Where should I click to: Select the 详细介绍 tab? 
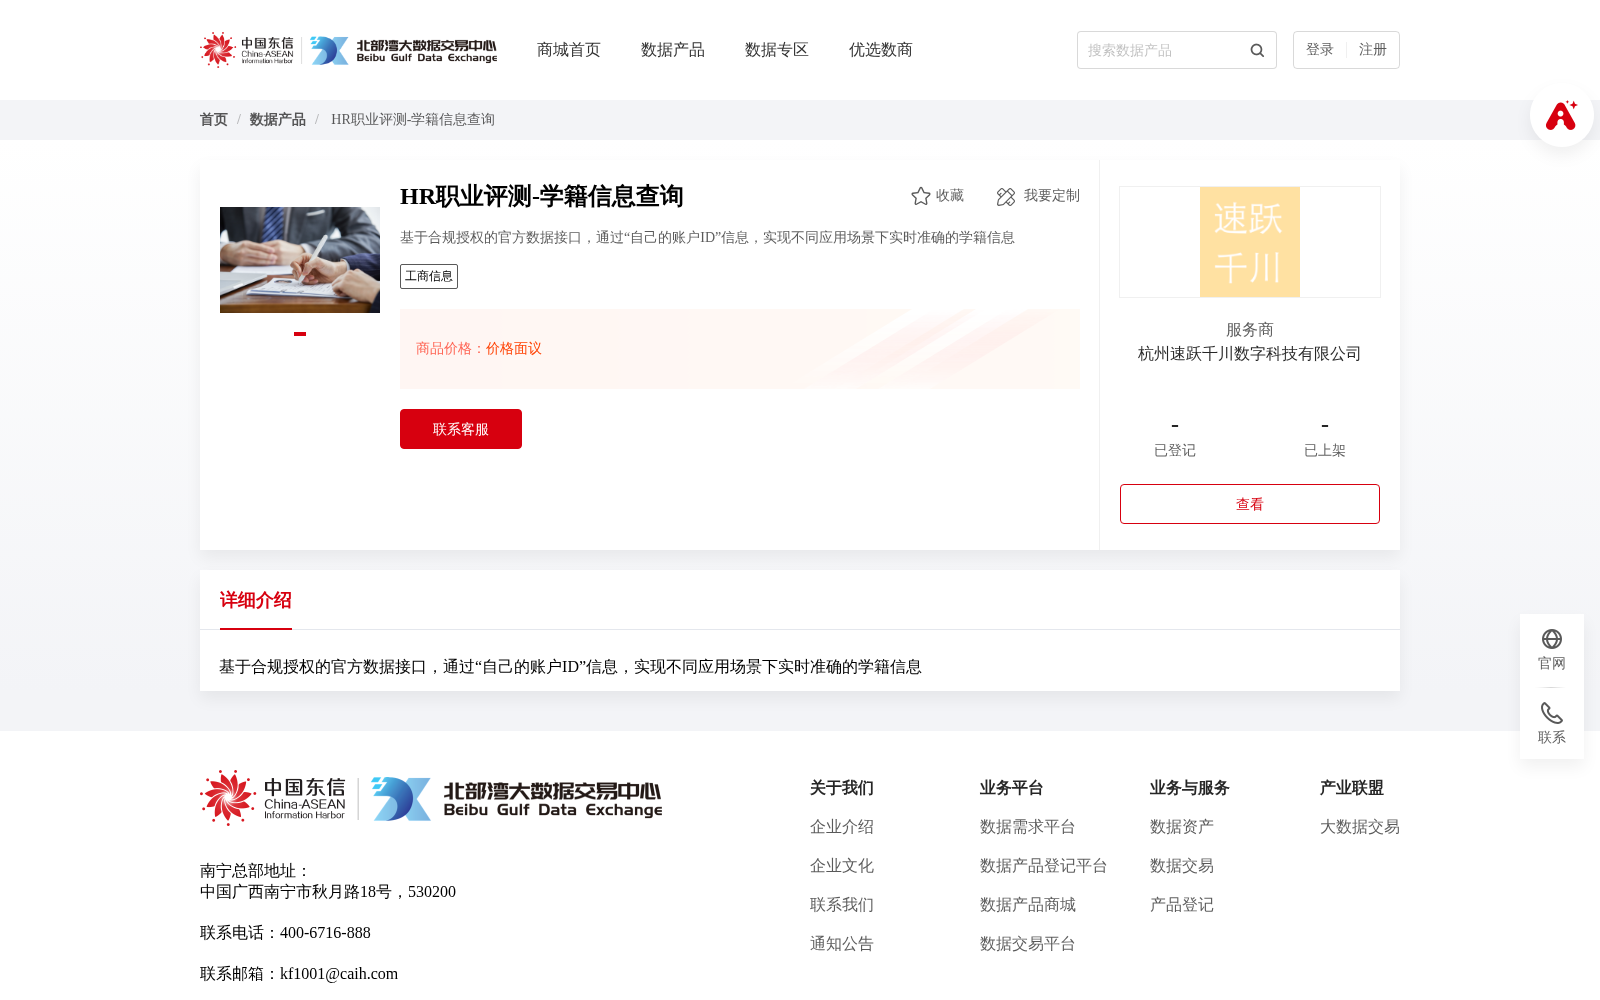(256, 600)
